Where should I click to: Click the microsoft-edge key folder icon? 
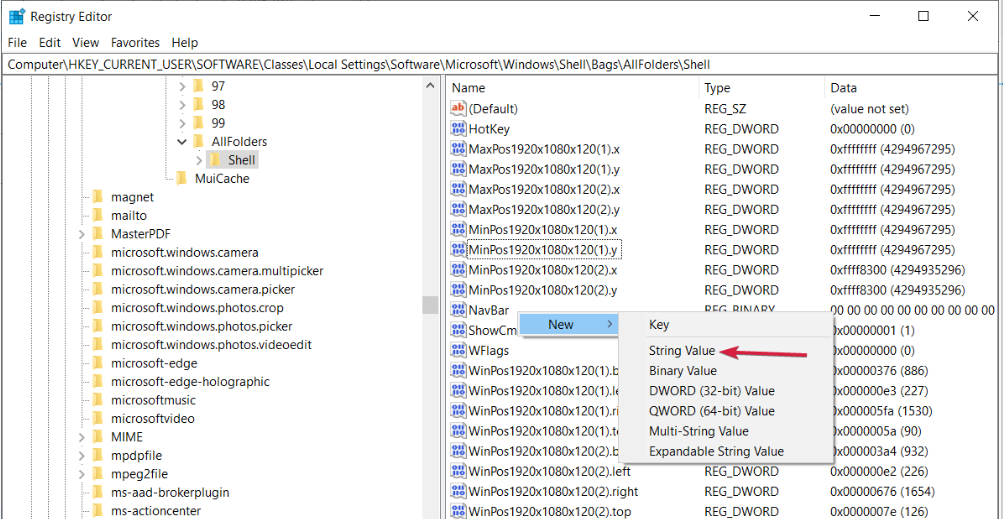pyautogui.click(x=98, y=363)
